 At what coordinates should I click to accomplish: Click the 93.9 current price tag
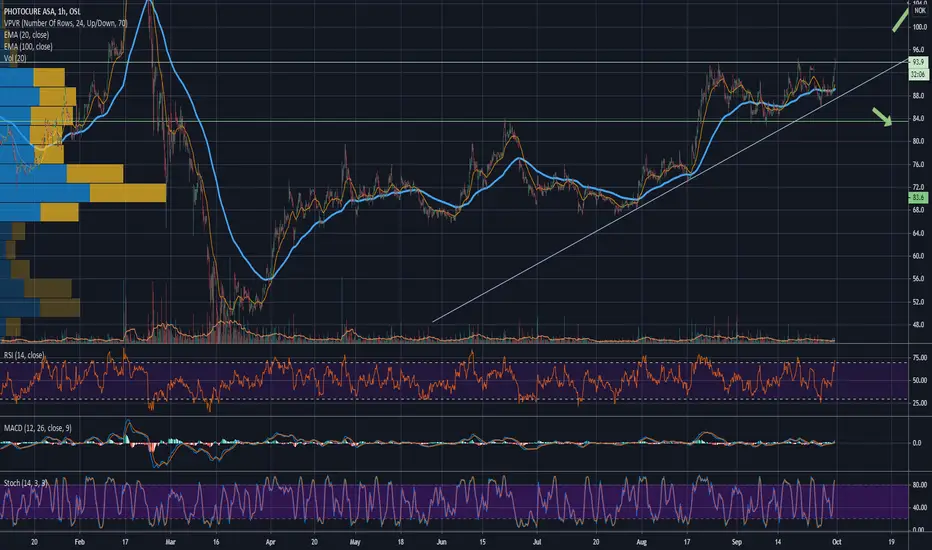click(918, 62)
